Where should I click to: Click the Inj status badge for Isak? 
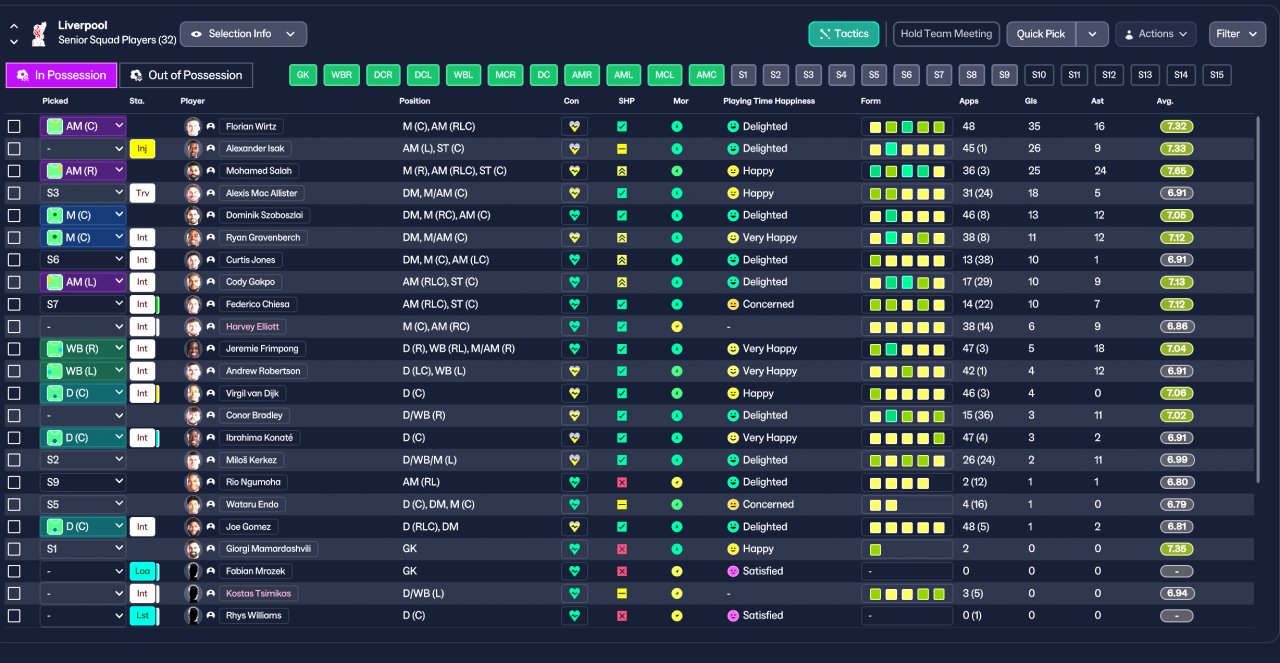tap(142, 149)
